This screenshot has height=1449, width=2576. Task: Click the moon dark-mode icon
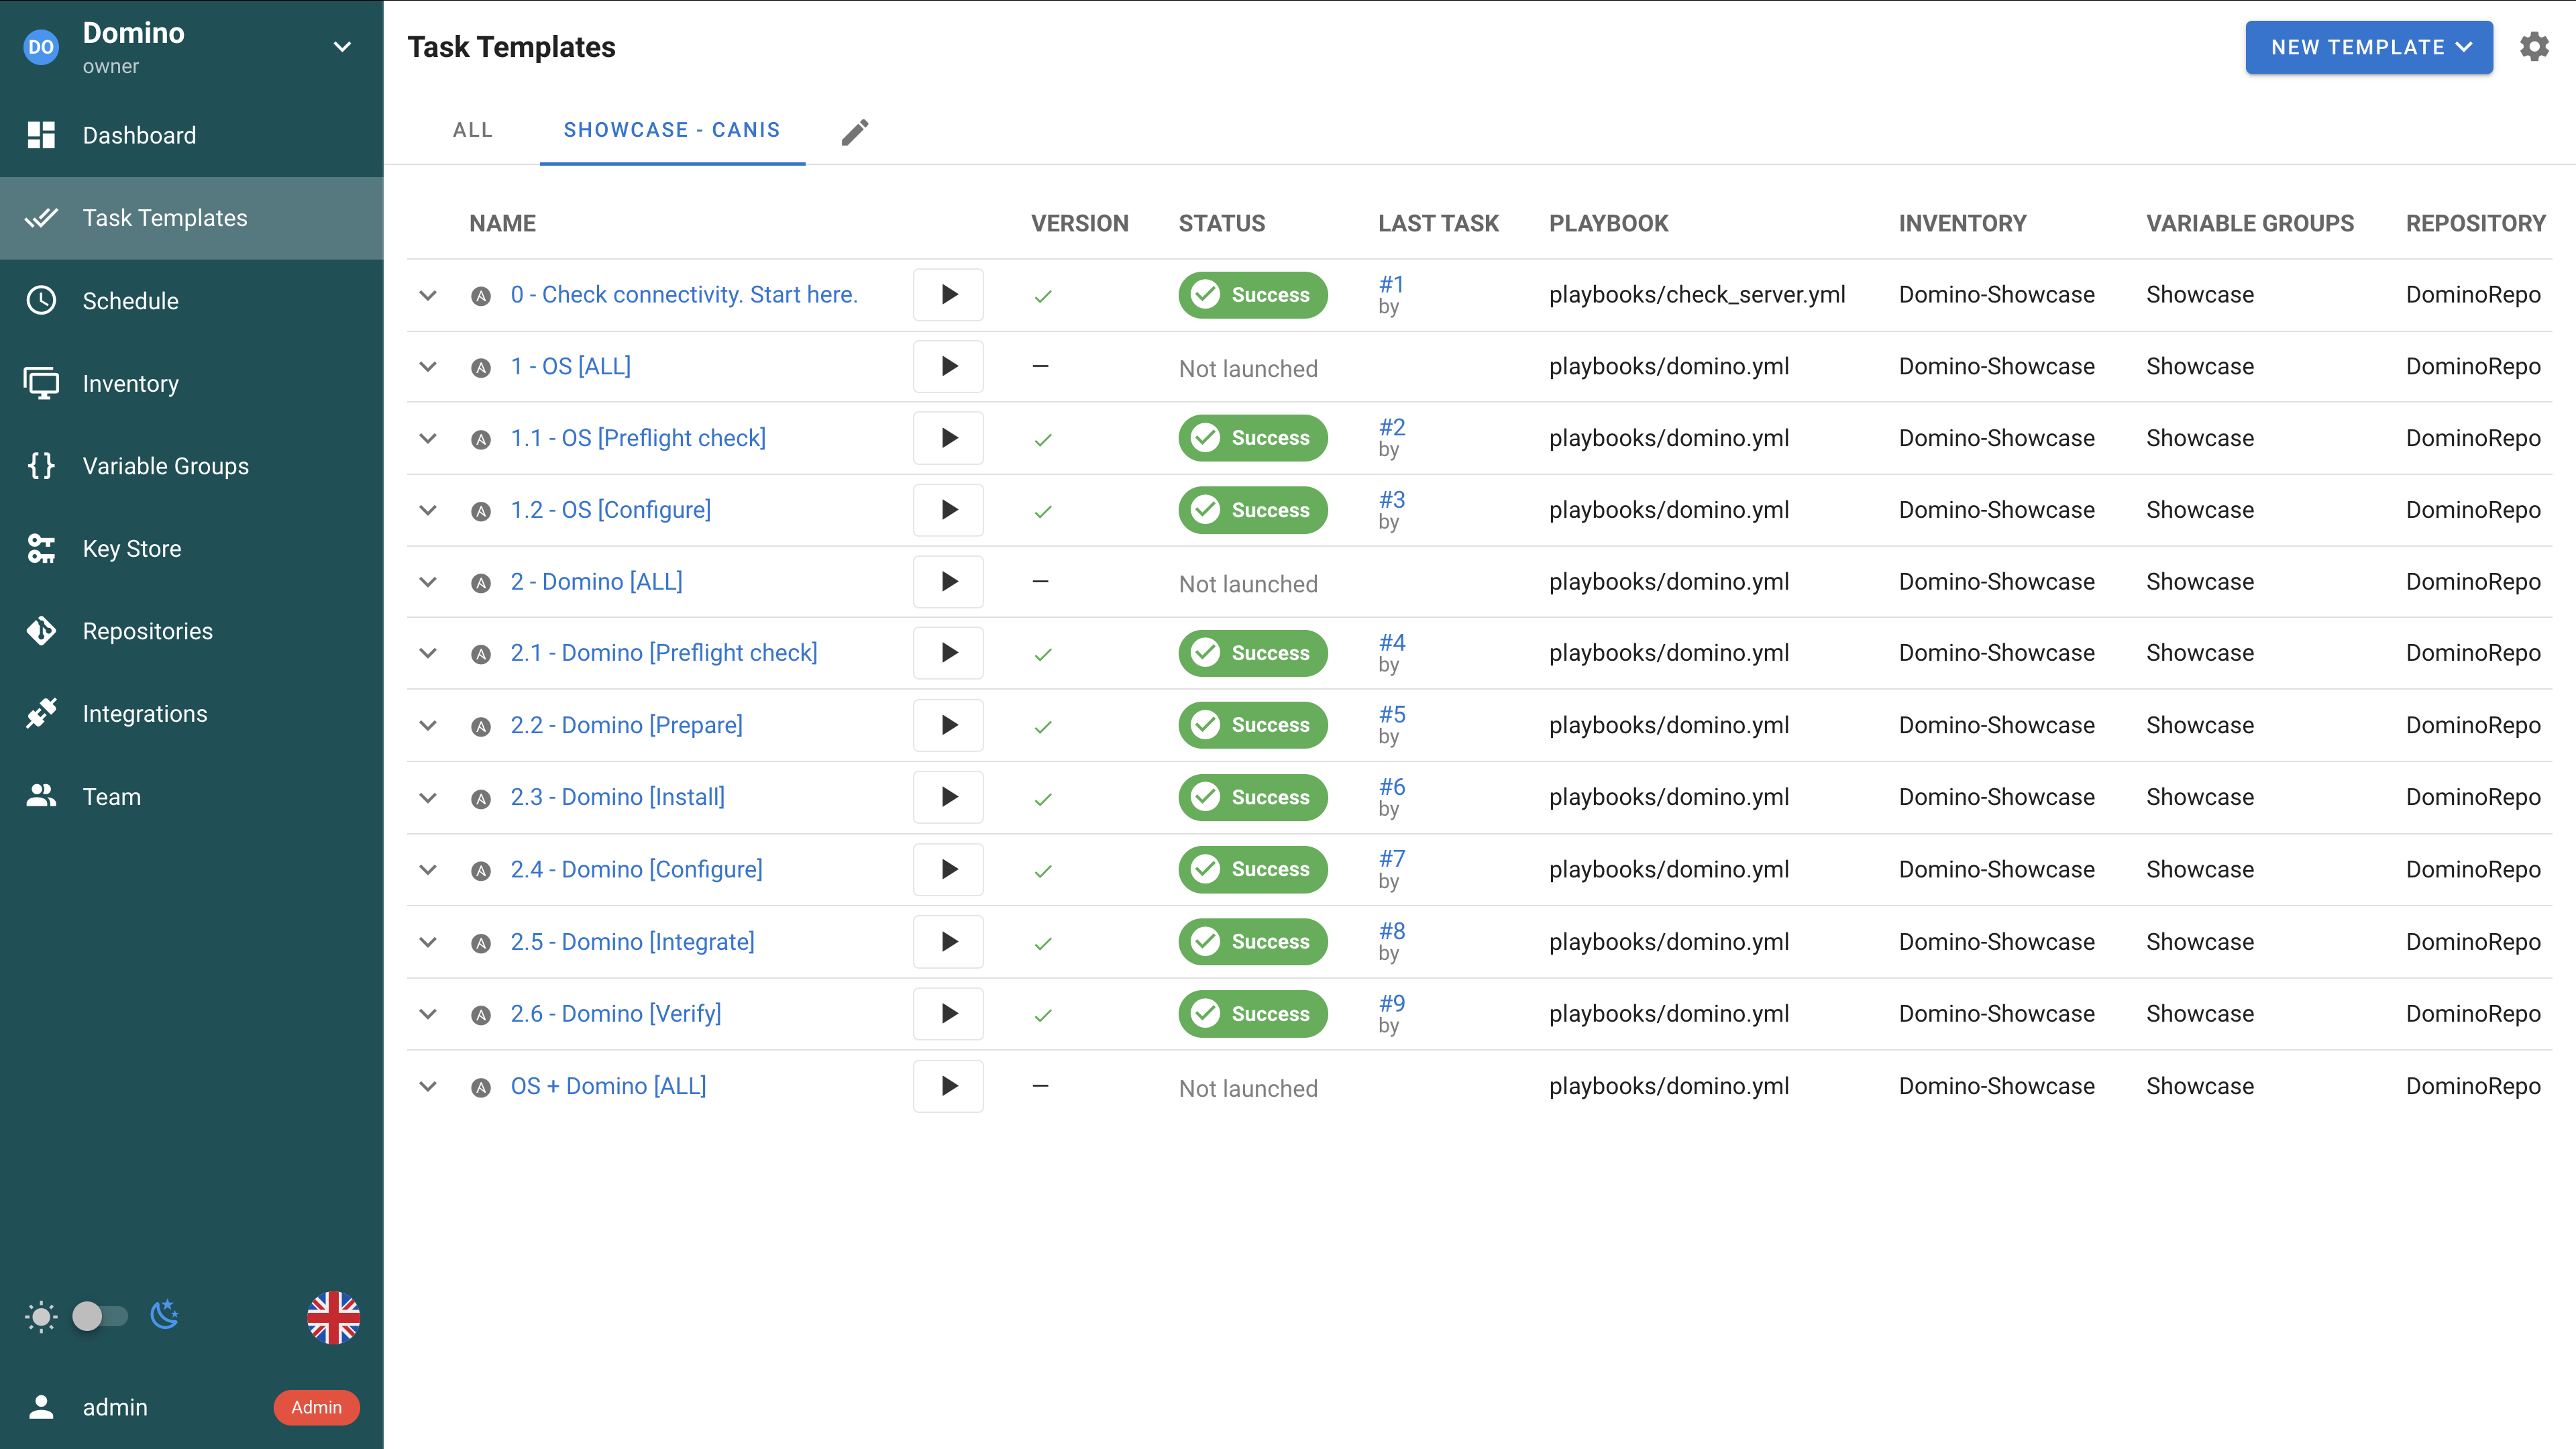[x=165, y=1315]
